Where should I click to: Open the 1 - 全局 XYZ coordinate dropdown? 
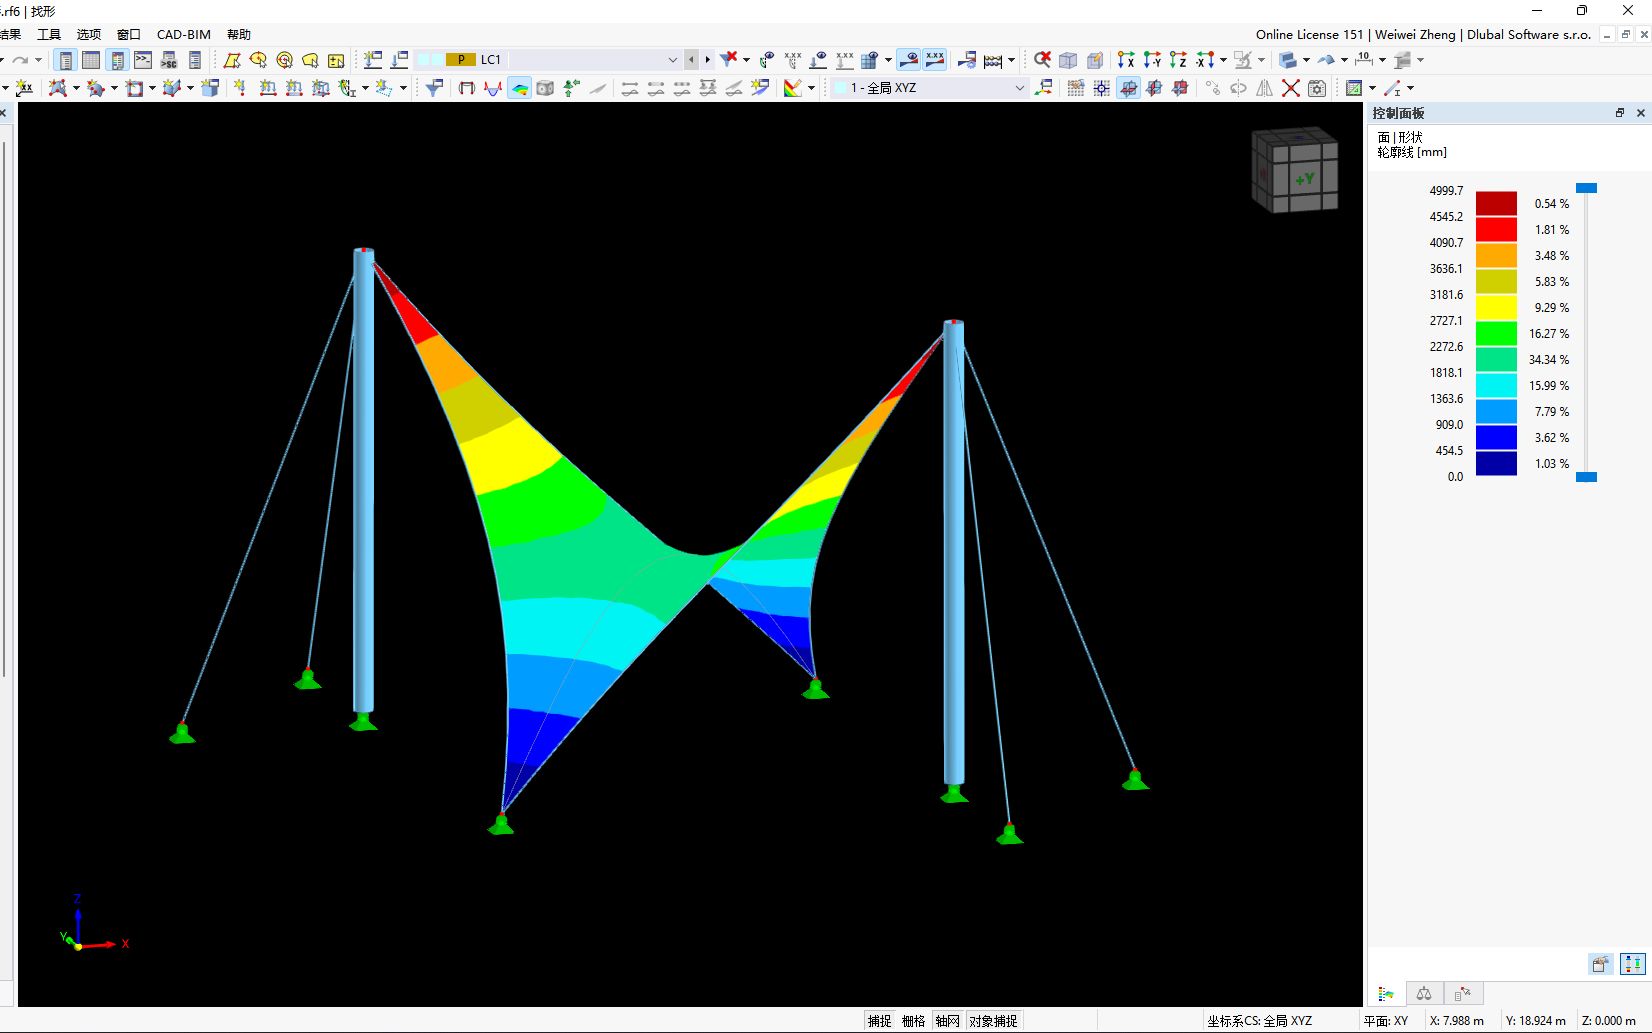click(1020, 88)
